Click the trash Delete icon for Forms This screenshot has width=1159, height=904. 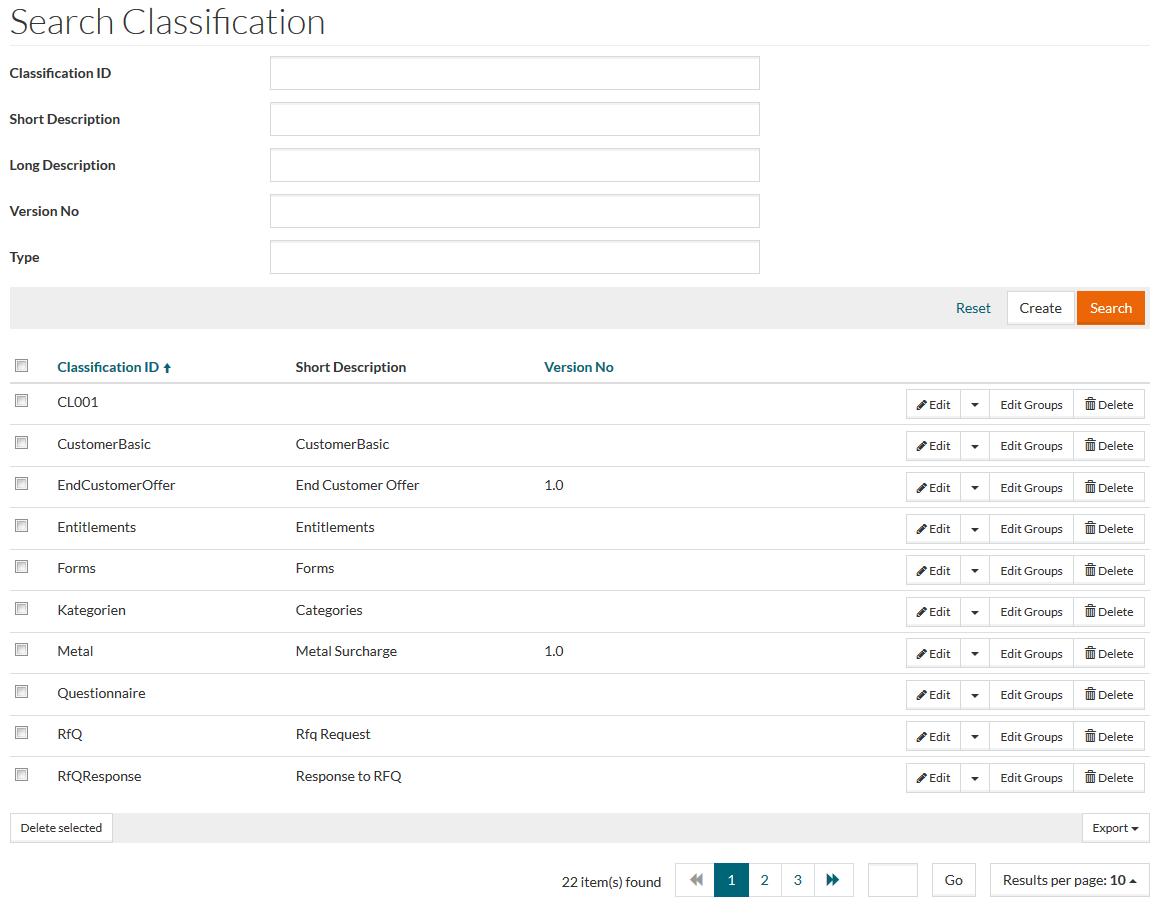[x=1090, y=571]
